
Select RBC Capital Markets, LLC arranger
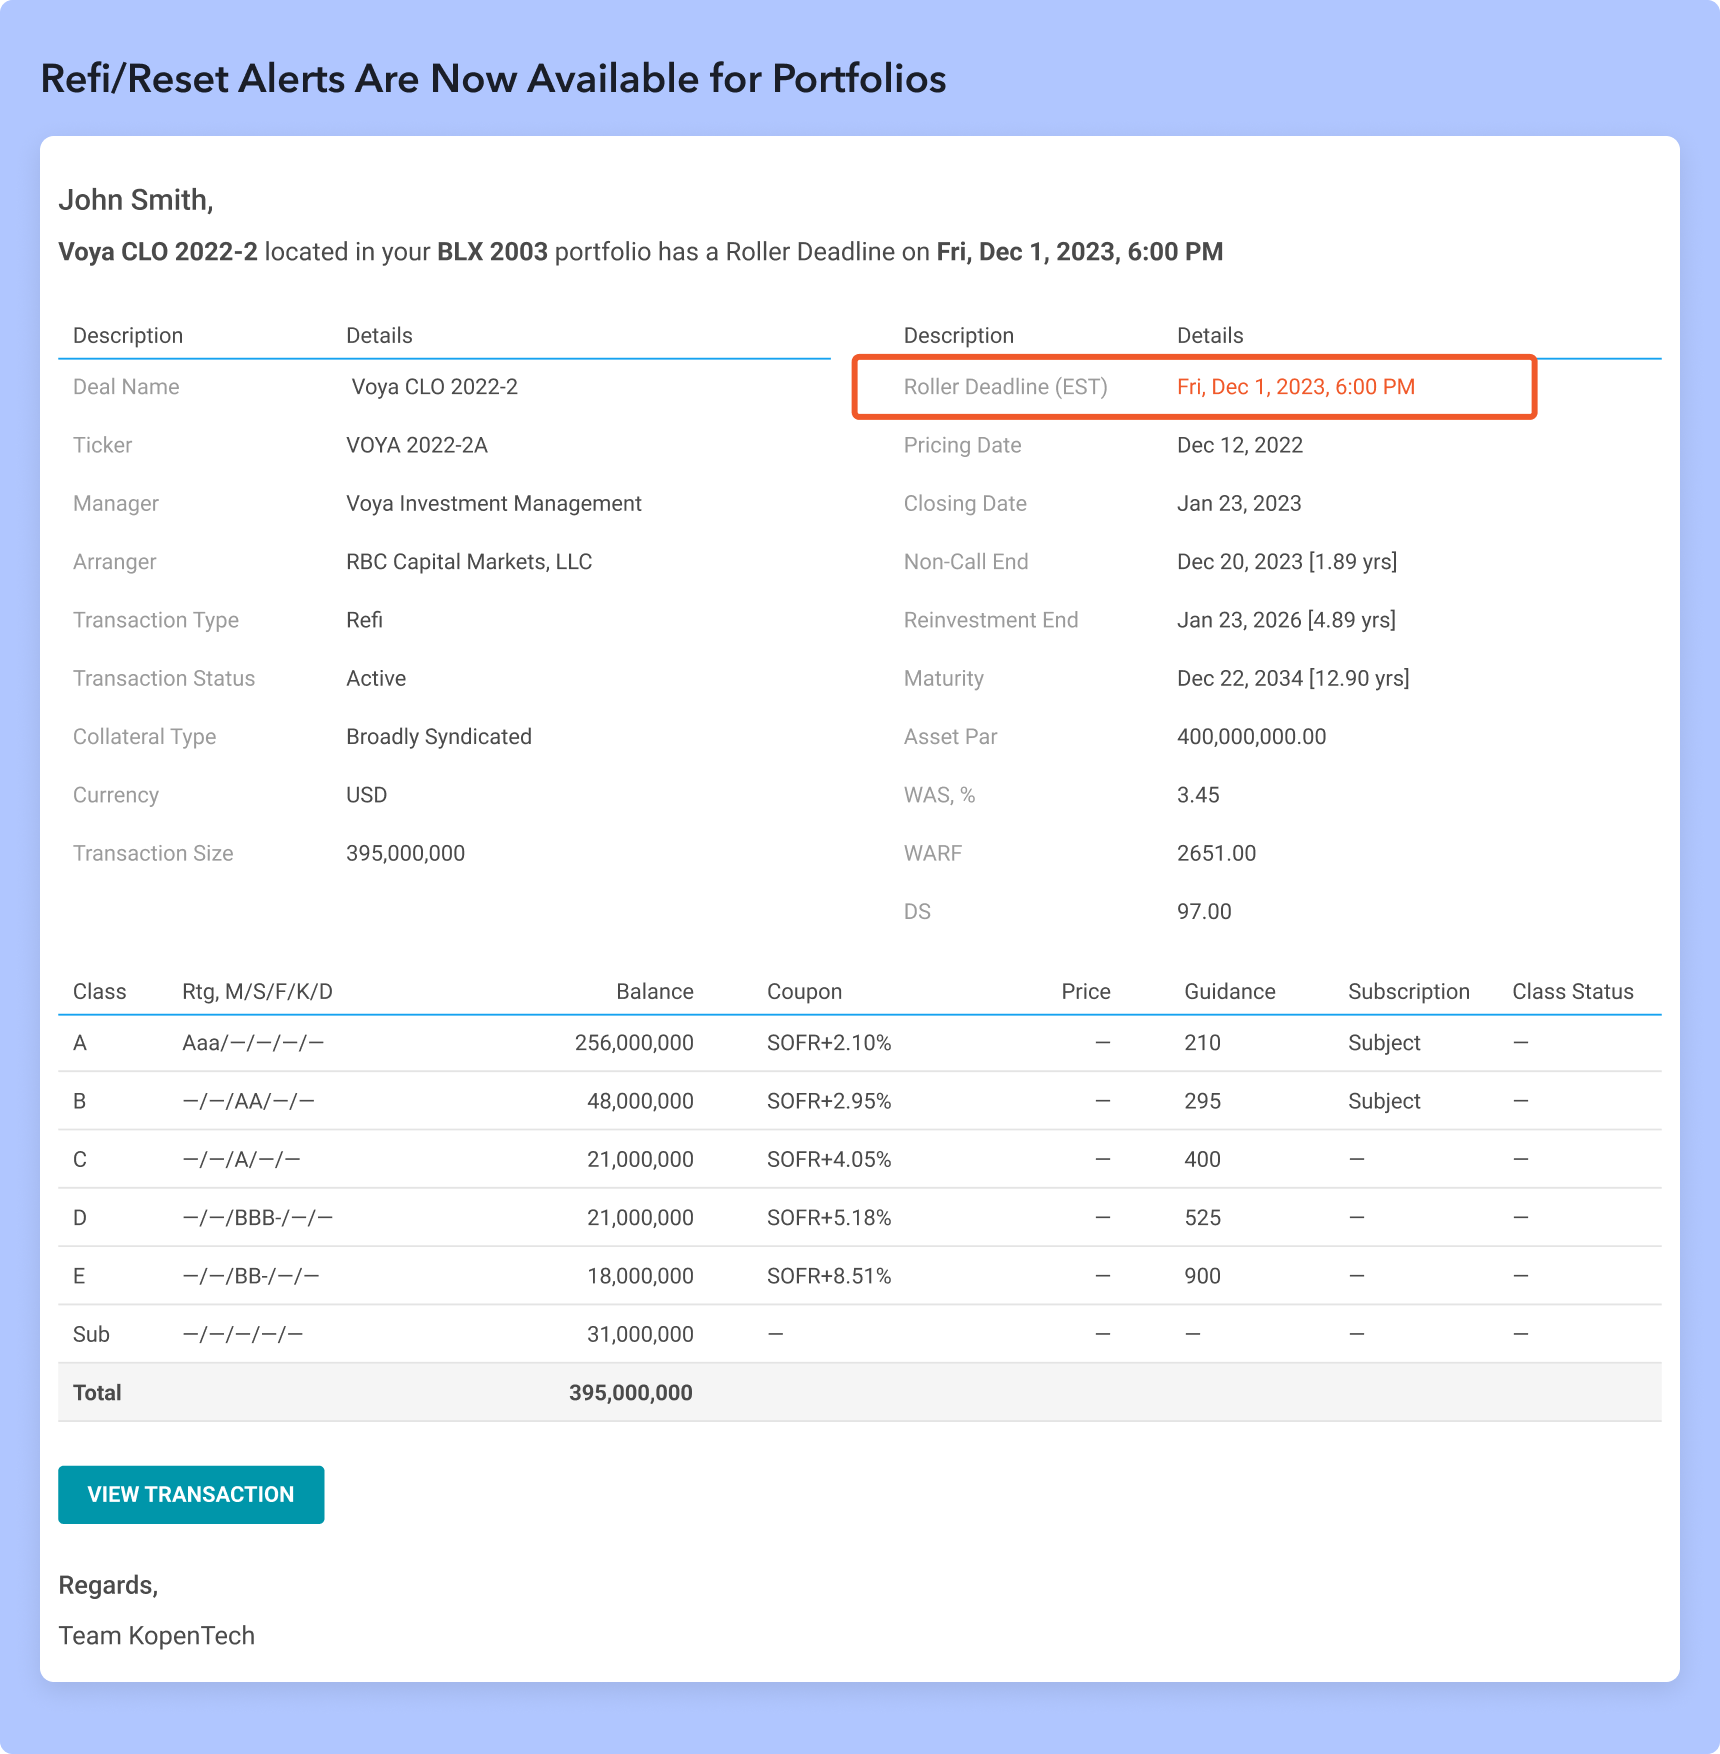click(x=469, y=562)
